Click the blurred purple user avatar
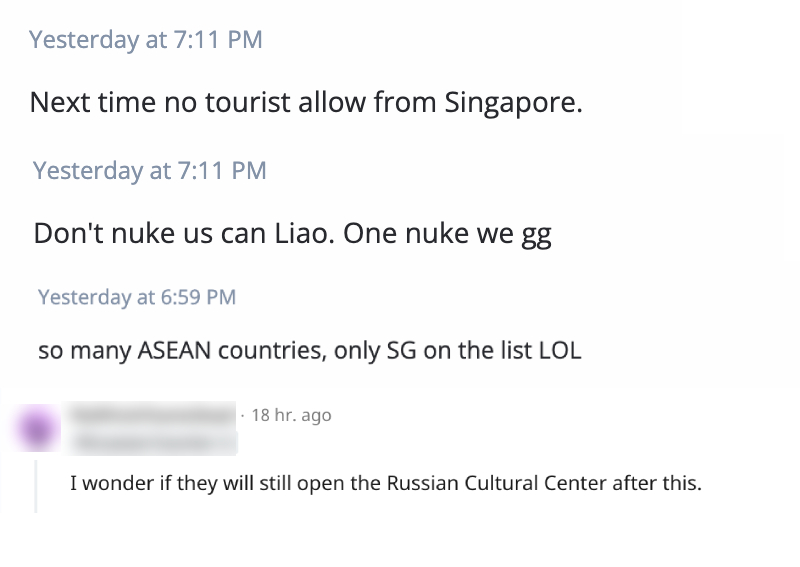This screenshot has height=567, width=800. click(x=37, y=428)
